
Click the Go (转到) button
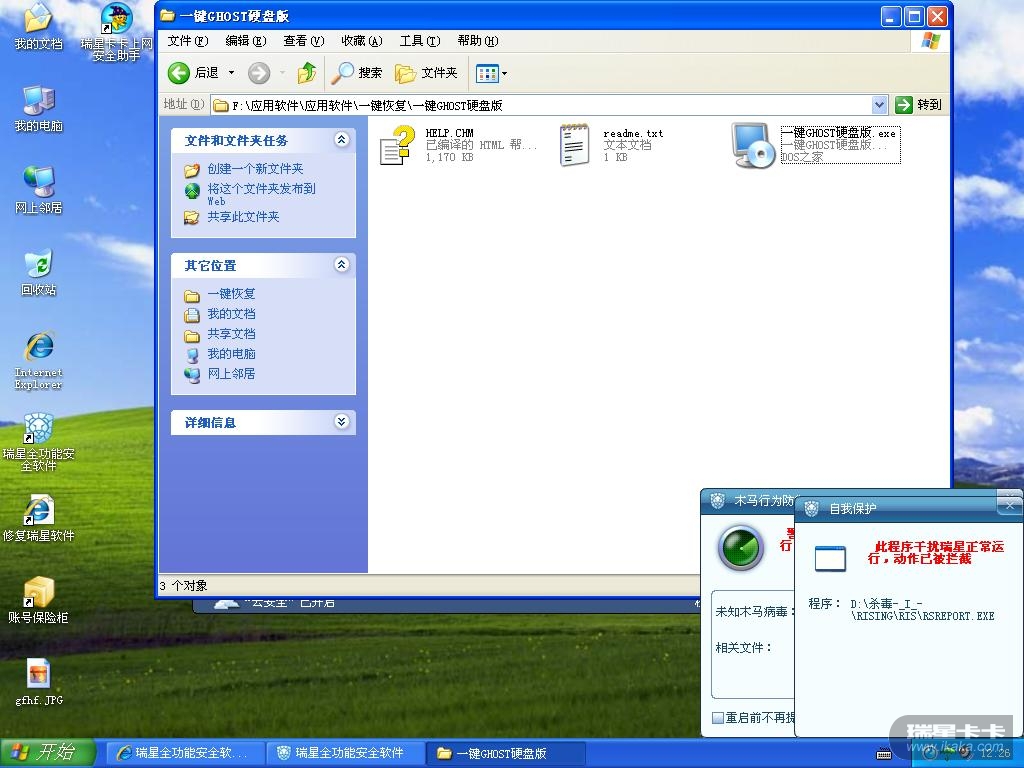(920, 104)
